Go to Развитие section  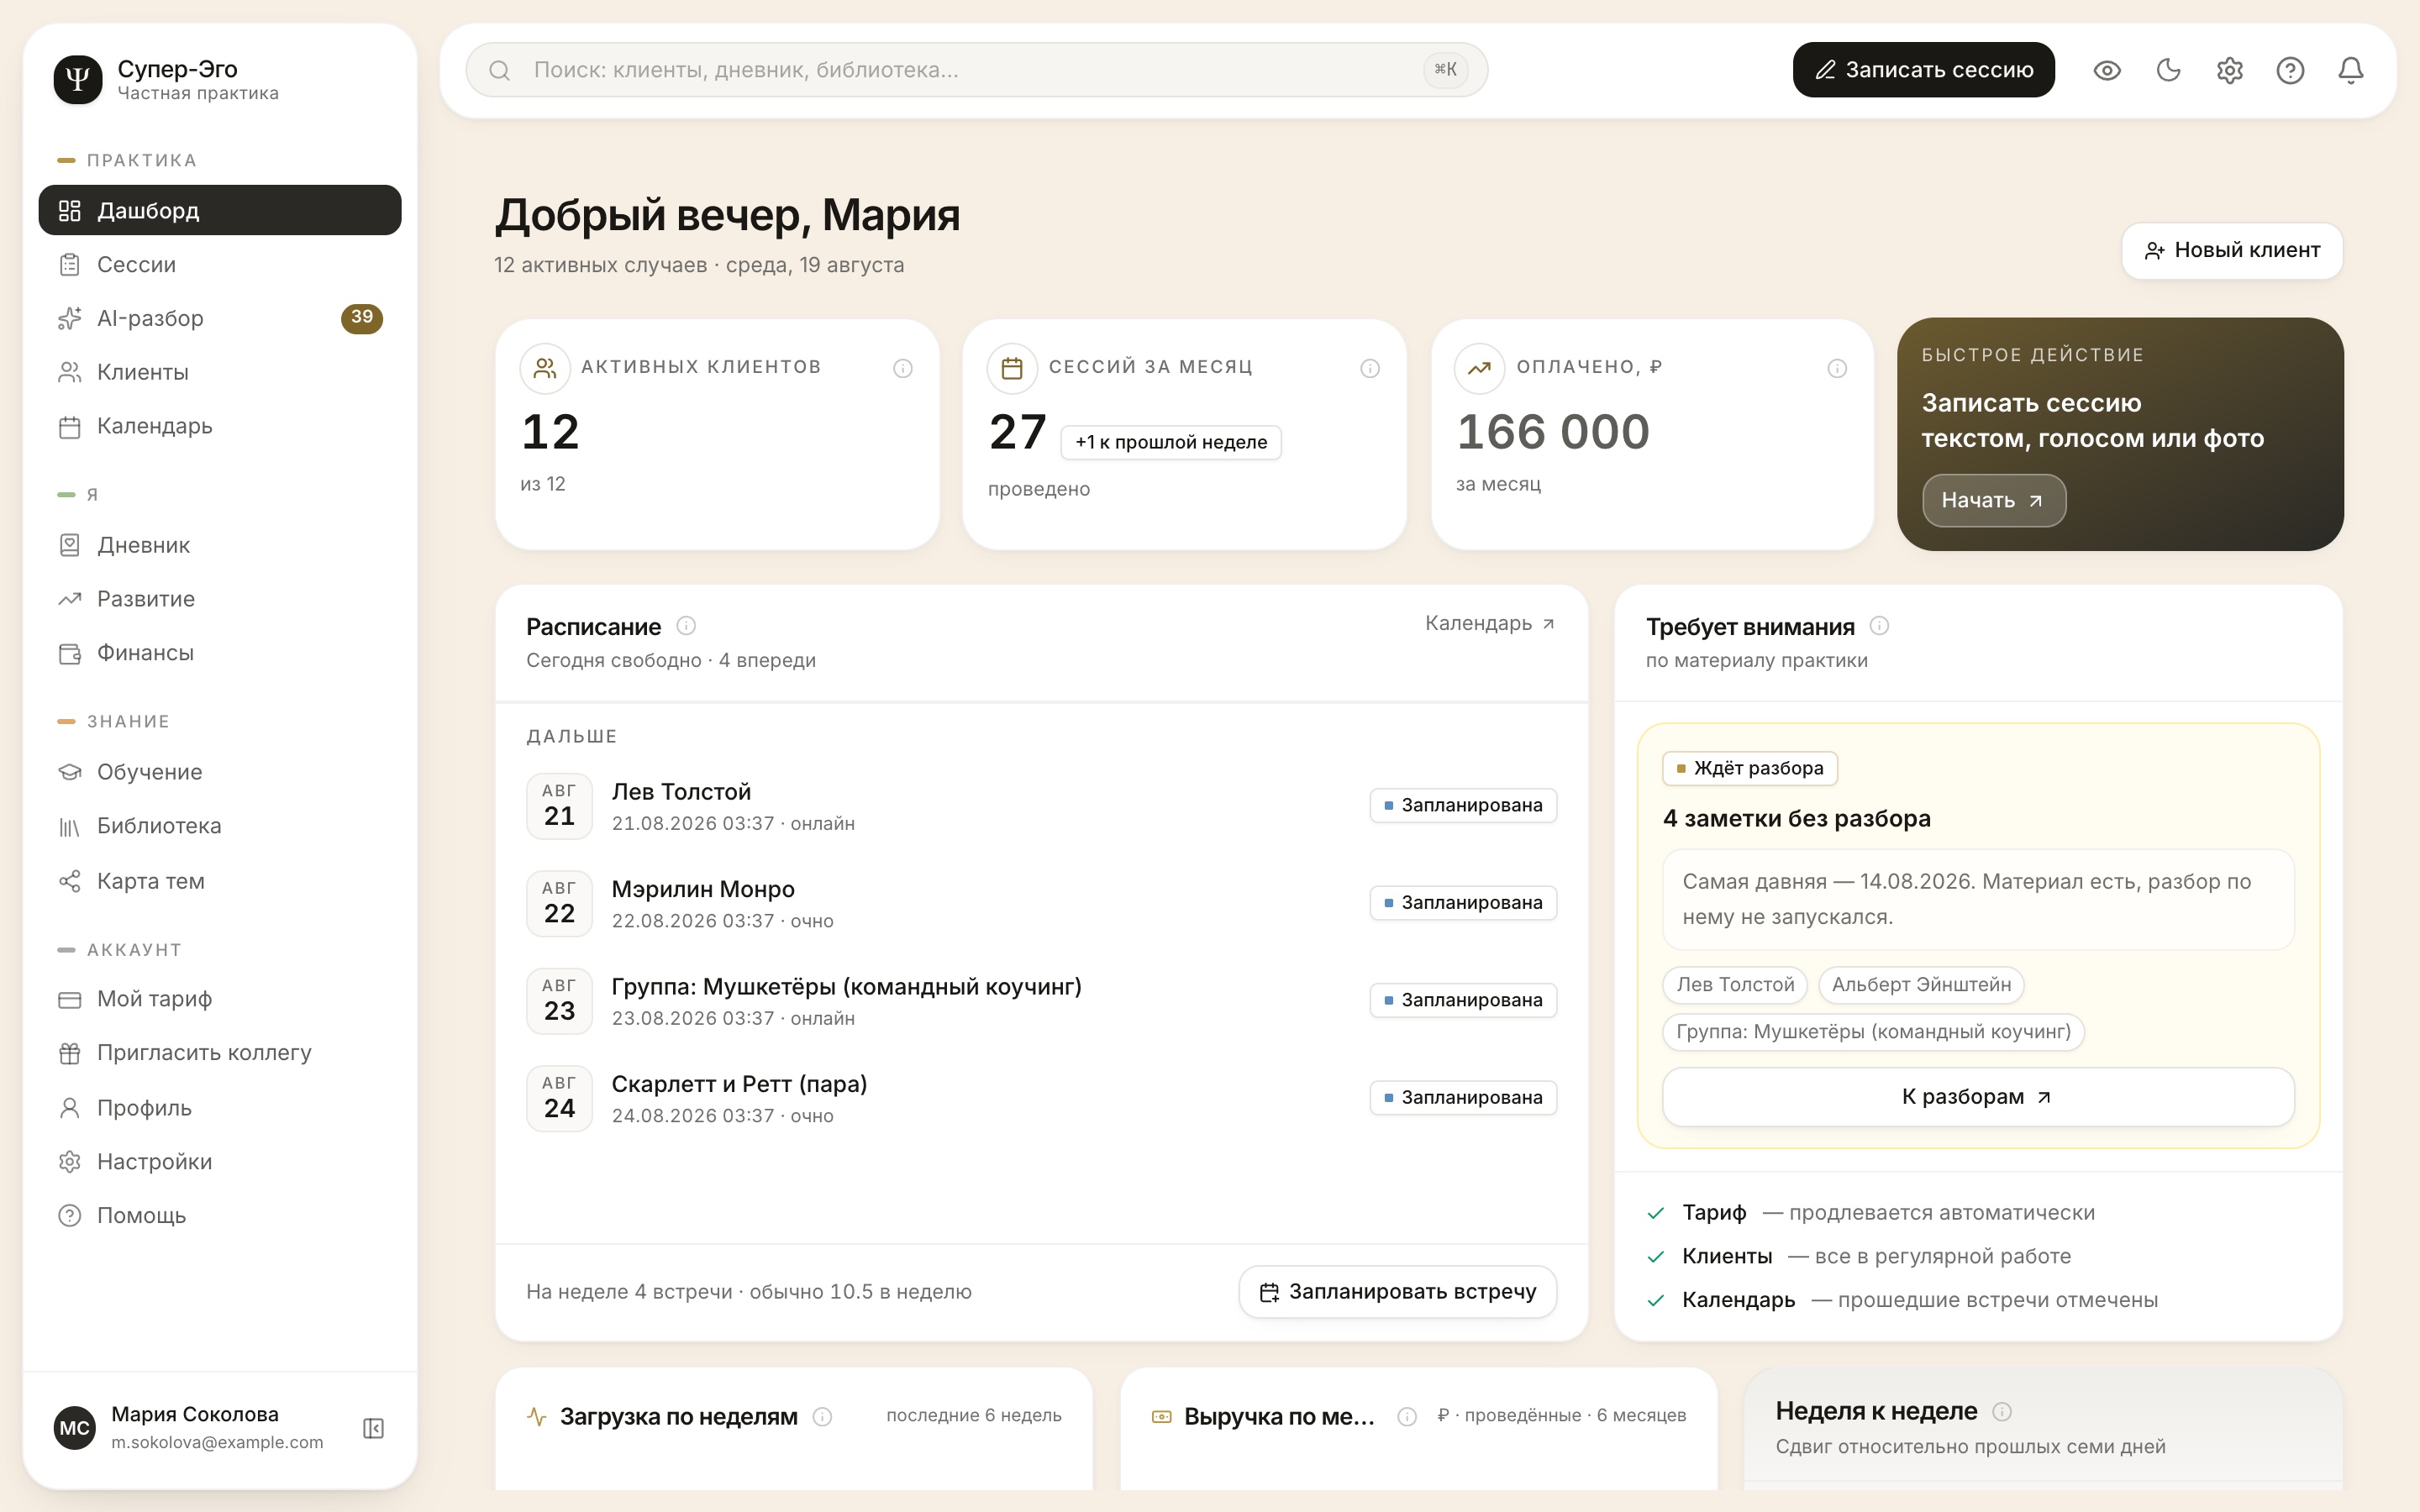click(x=220, y=599)
